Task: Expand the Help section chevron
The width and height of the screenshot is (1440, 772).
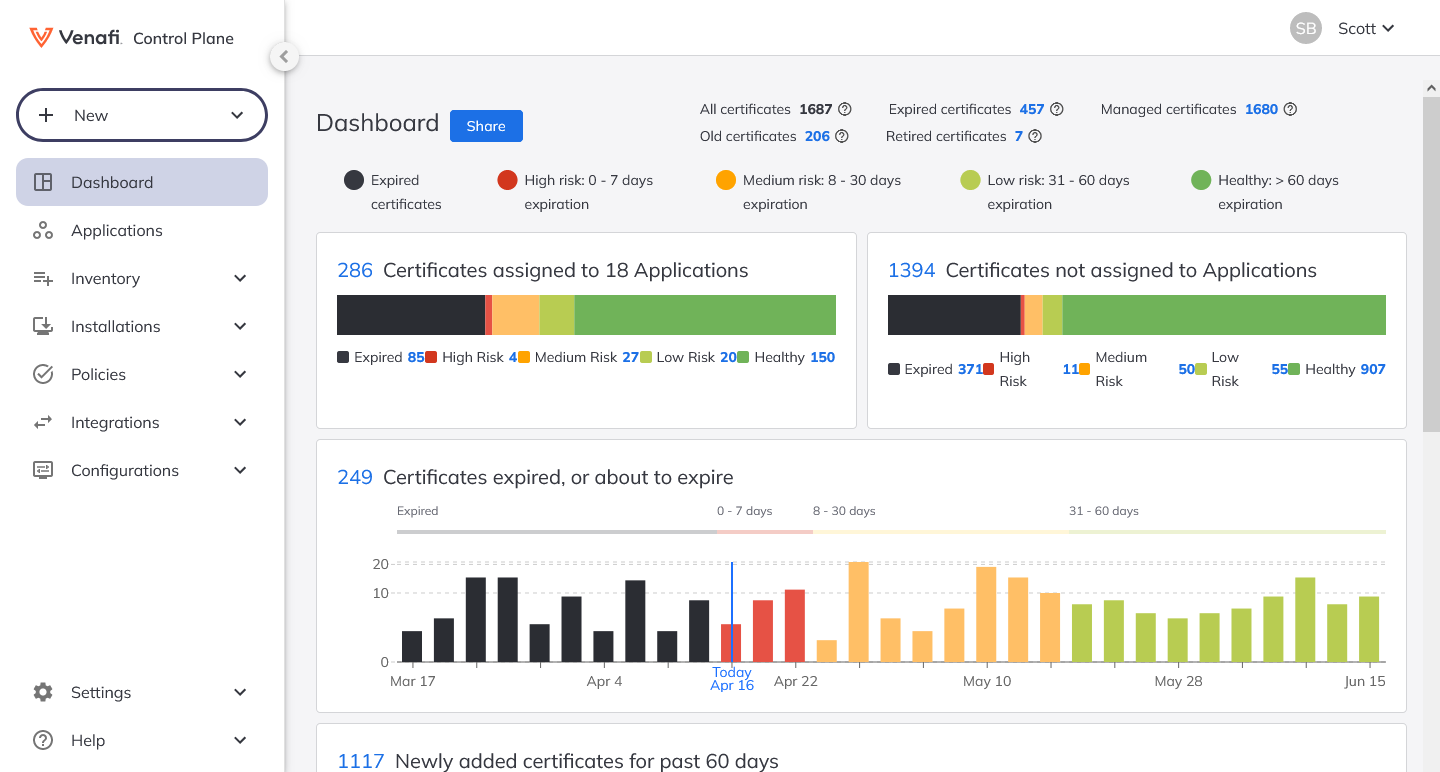Action: pos(240,740)
